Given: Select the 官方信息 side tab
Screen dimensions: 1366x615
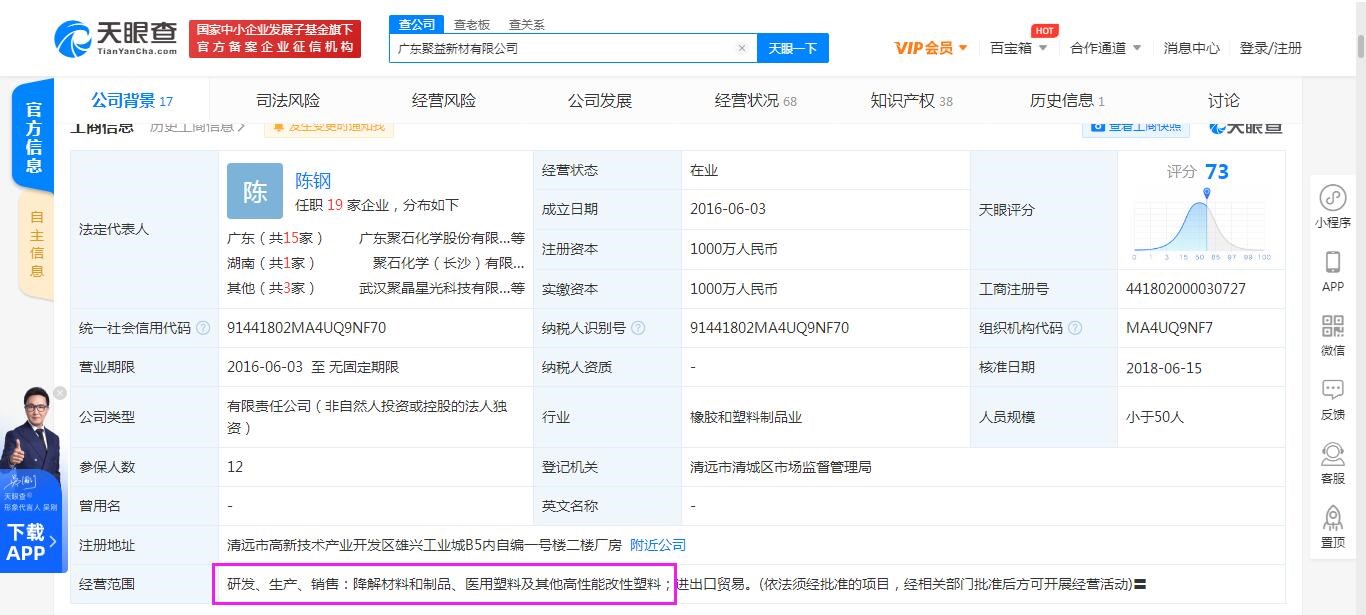Looking at the screenshot, I should click(x=33, y=137).
